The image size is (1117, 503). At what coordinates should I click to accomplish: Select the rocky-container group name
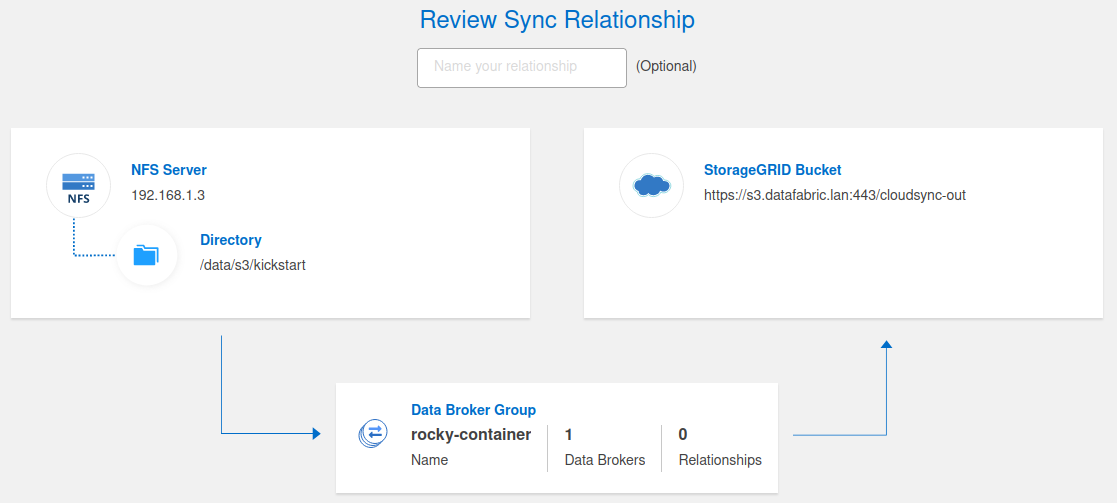(471, 435)
